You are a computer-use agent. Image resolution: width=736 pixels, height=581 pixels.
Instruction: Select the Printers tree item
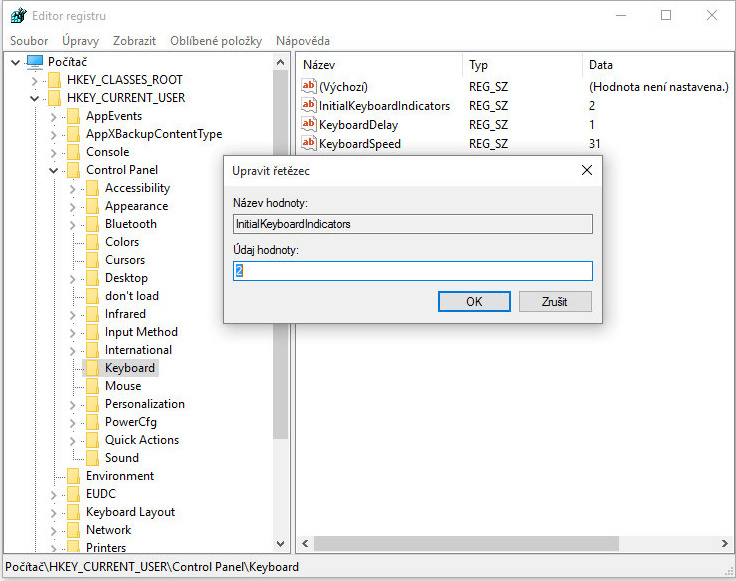click(x=106, y=547)
